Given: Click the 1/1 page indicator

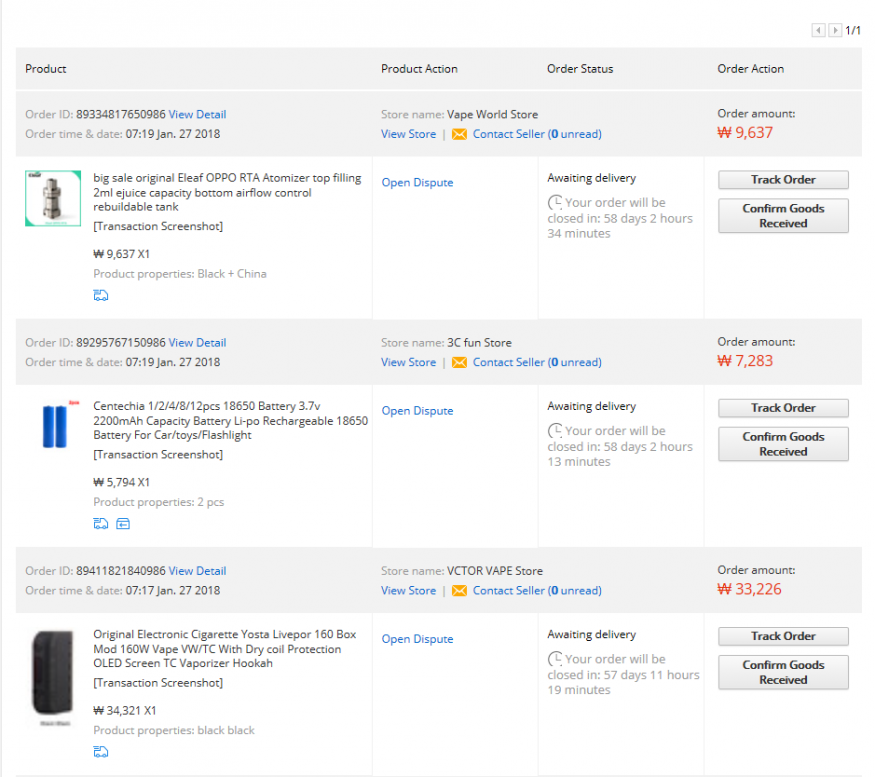Looking at the screenshot, I should (853, 30).
